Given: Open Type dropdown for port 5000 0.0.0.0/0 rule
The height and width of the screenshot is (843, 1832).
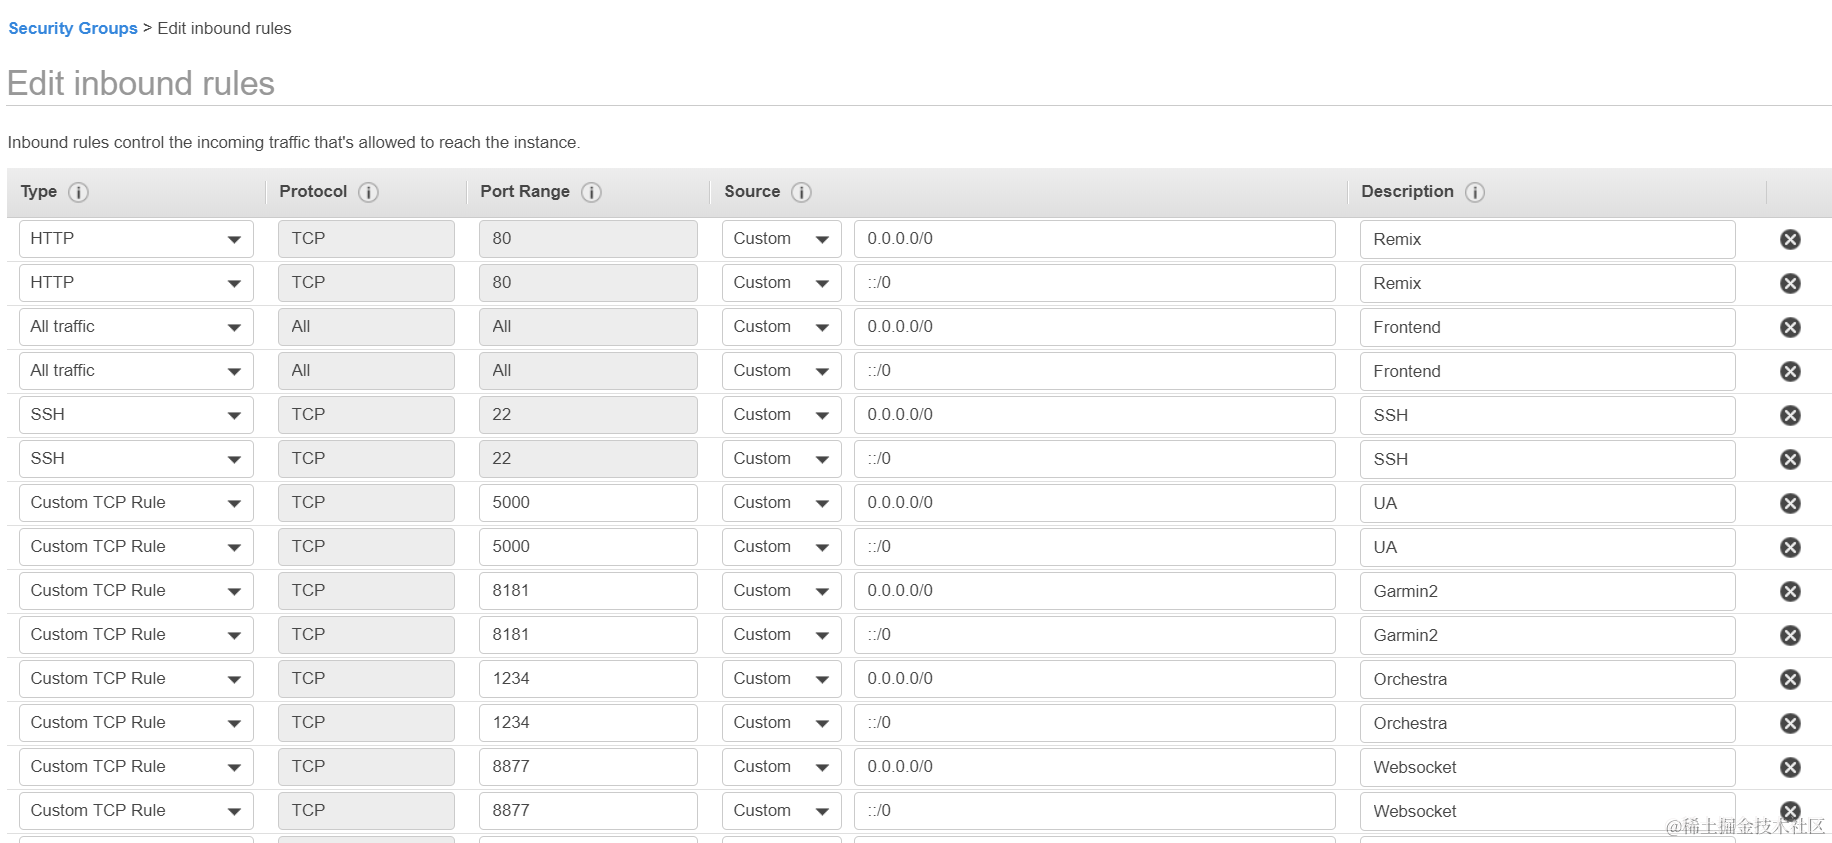Looking at the screenshot, I should [x=136, y=503].
